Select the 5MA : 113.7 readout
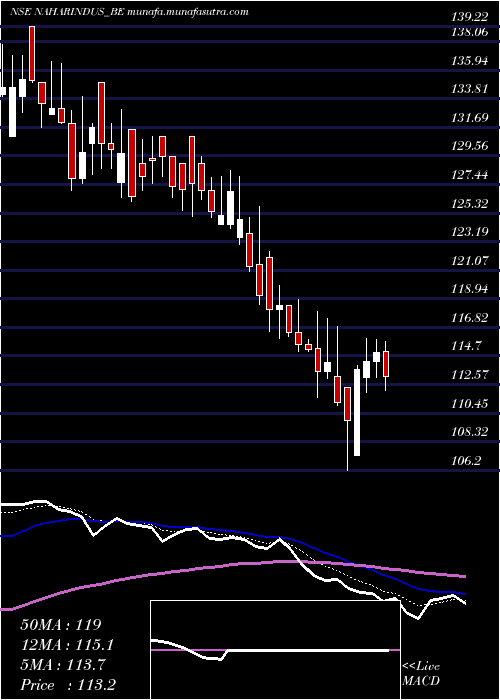This screenshot has height=700, width=500. click(x=63, y=665)
